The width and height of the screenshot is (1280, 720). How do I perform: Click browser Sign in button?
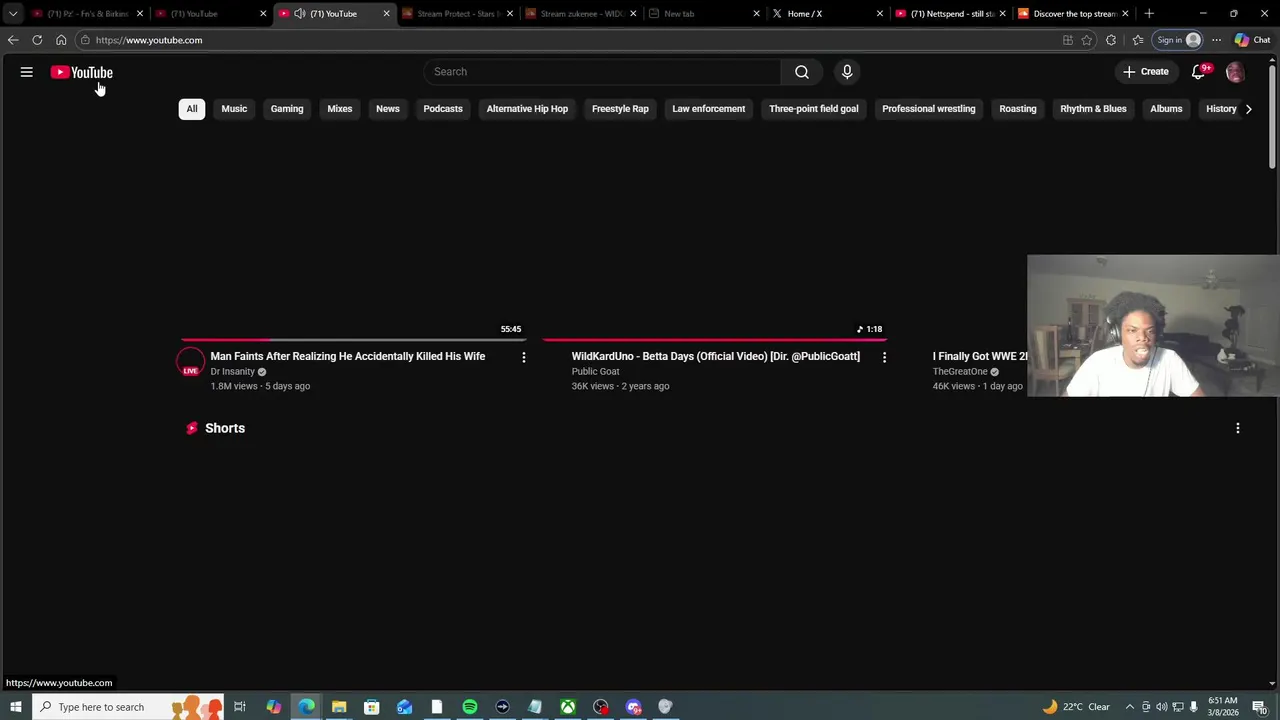1177,40
